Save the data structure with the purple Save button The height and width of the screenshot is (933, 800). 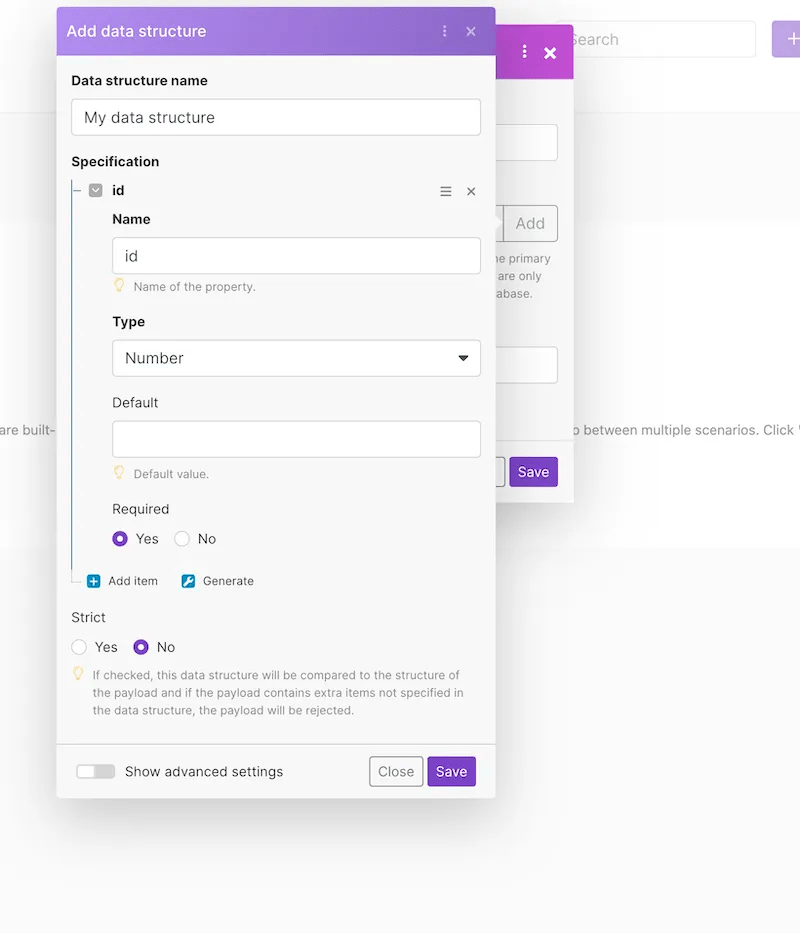[451, 771]
